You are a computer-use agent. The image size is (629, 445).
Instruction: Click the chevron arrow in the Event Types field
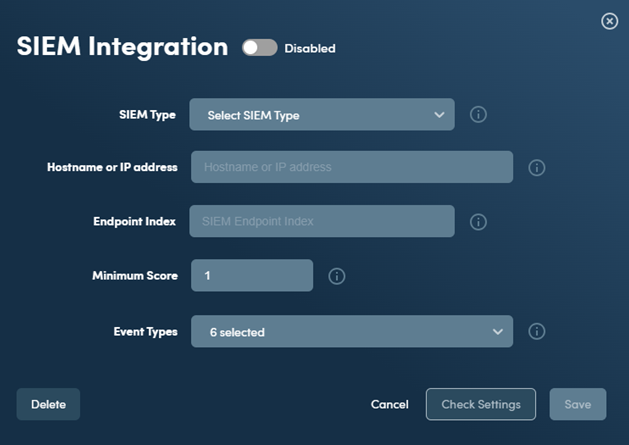tap(498, 332)
